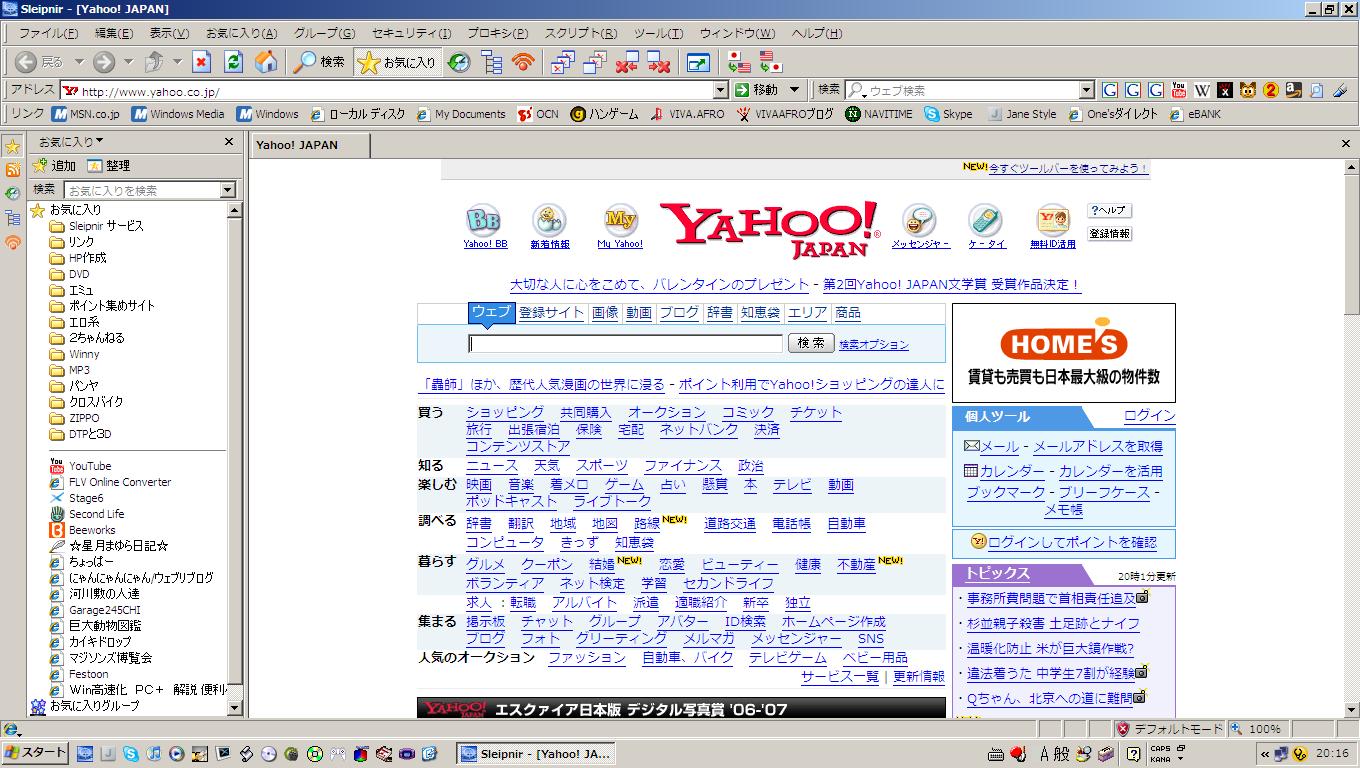The width and height of the screenshot is (1360, 768).
Task: Open the ショッピング link
Action: click(505, 412)
